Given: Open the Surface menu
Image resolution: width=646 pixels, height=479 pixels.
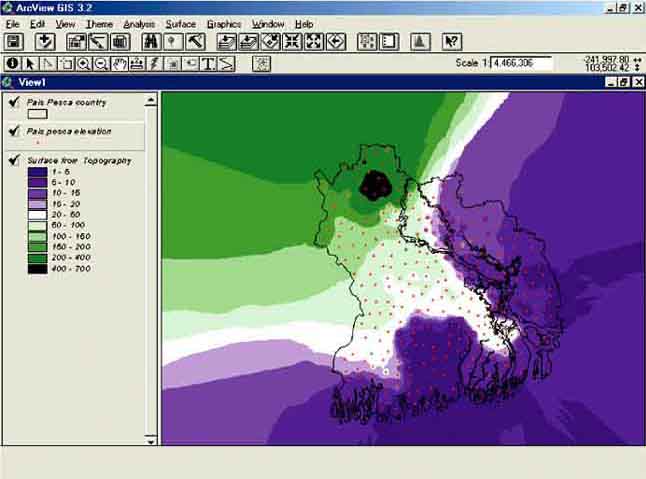Looking at the screenshot, I should [181, 23].
